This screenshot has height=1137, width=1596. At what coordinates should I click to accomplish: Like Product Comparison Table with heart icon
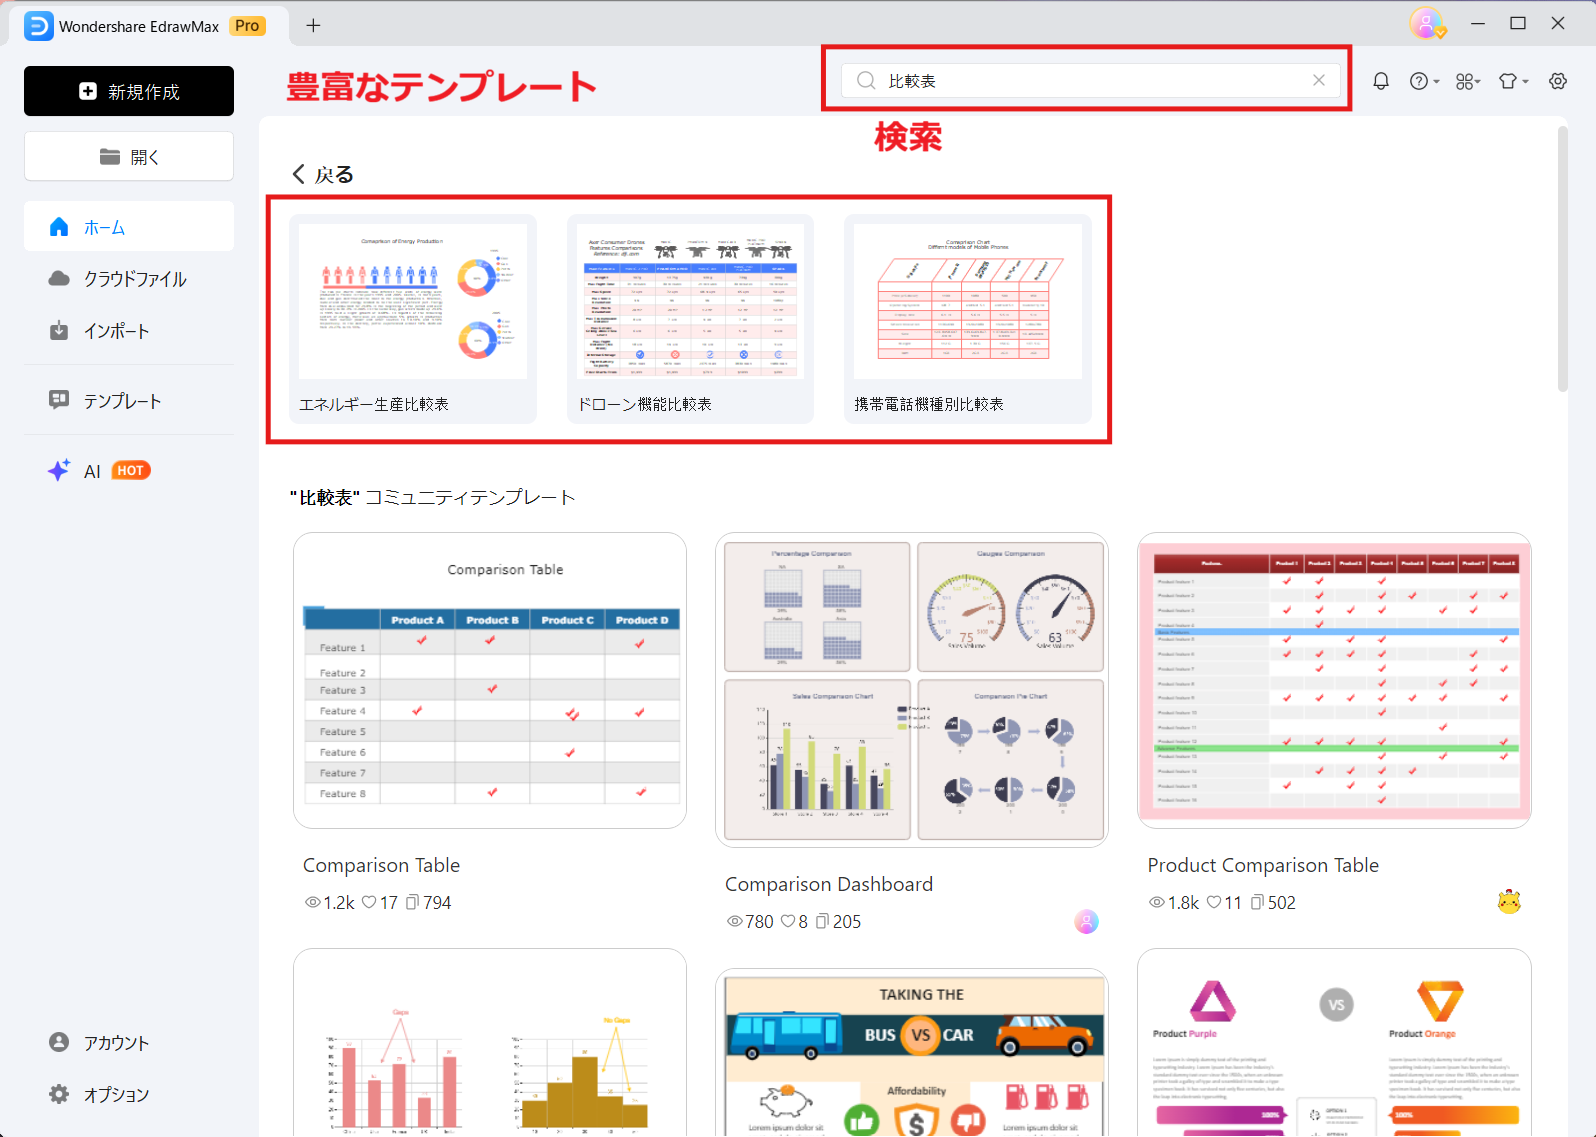pyautogui.click(x=1214, y=902)
